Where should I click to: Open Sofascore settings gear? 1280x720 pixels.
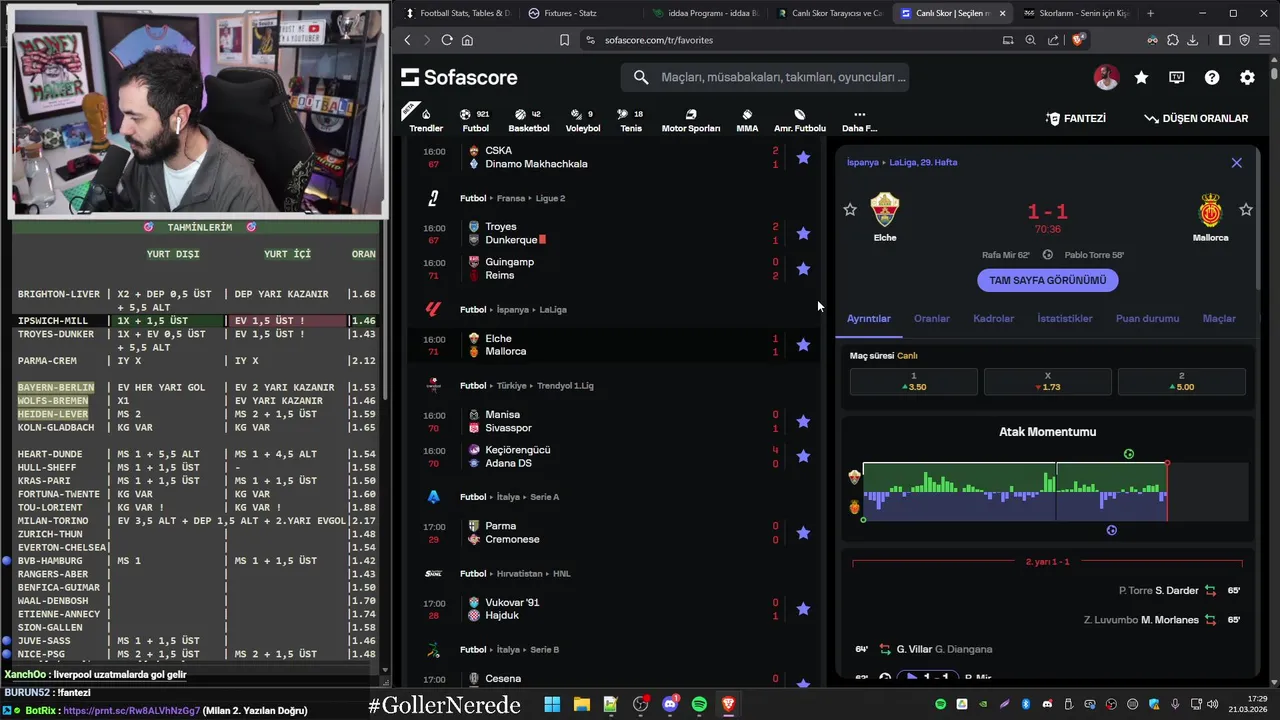(1247, 77)
